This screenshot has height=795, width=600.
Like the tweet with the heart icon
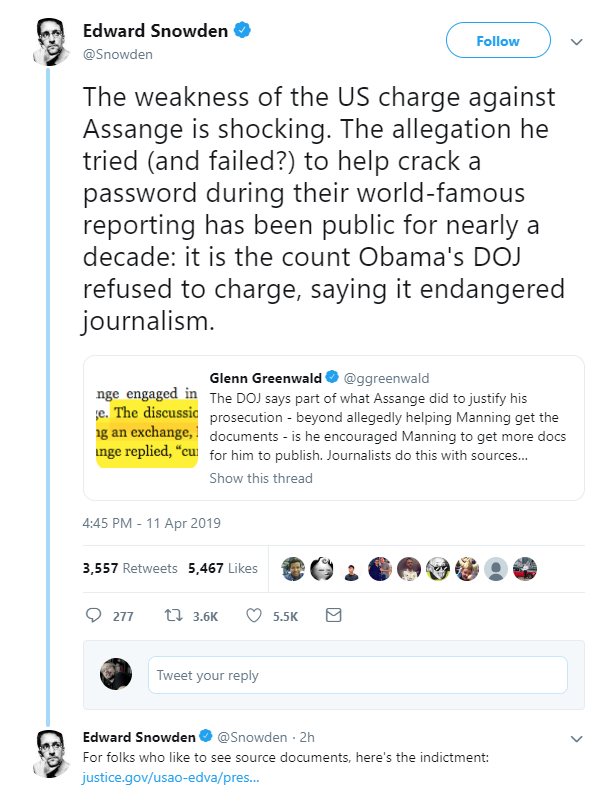(x=254, y=616)
